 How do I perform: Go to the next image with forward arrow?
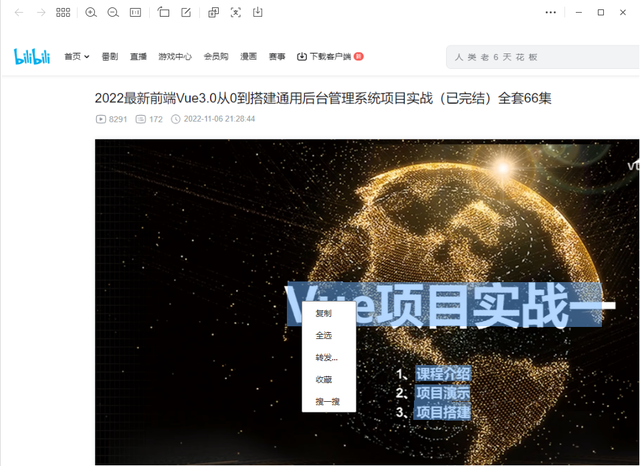tap(41, 13)
